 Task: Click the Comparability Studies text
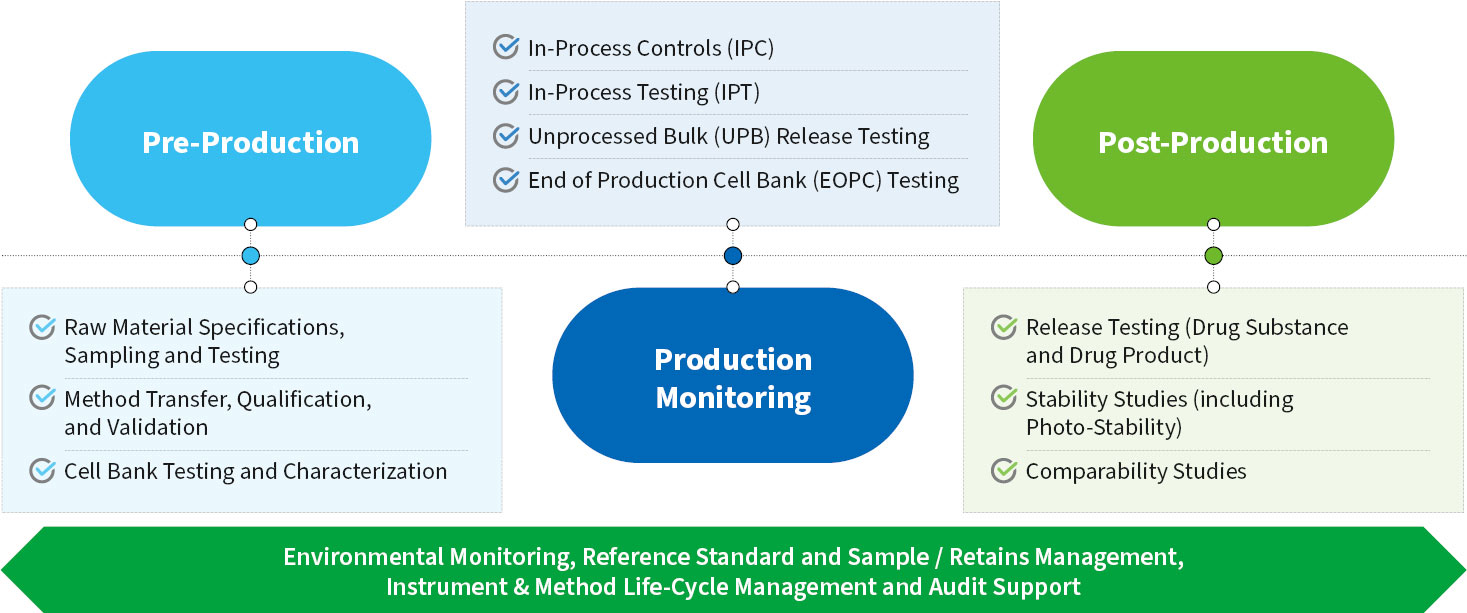(x=1136, y=471)
